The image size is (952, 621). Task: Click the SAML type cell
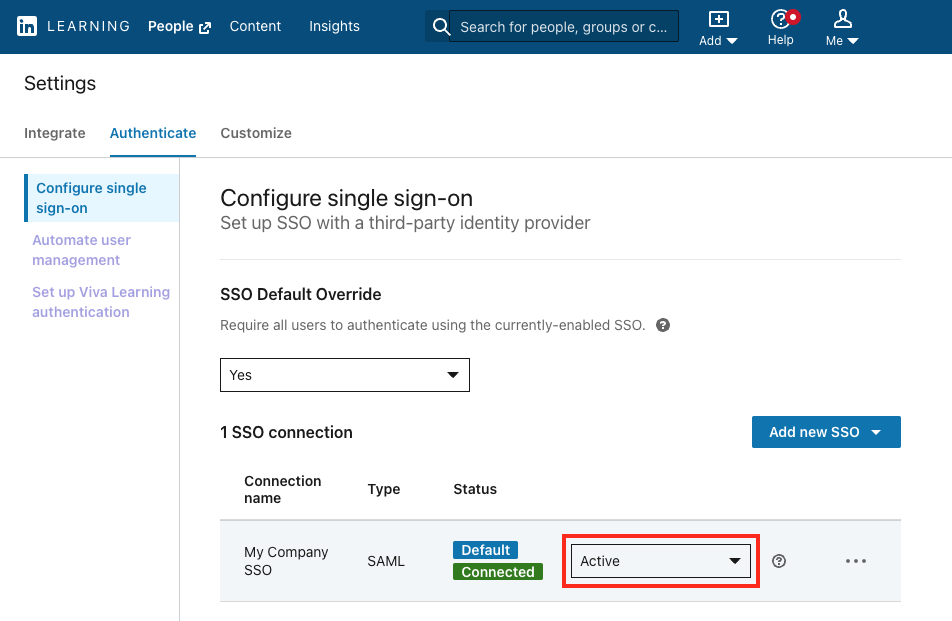(386, 561)
